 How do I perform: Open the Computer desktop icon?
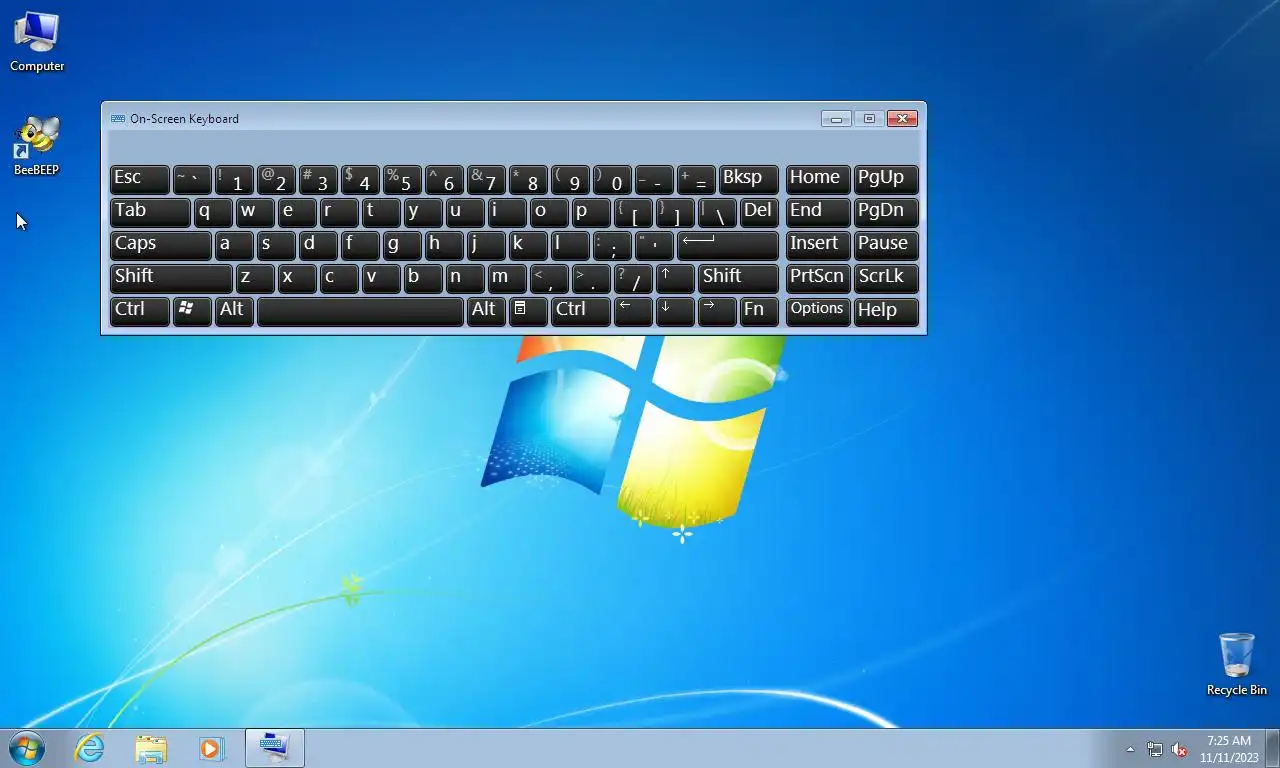pos(37,41)
